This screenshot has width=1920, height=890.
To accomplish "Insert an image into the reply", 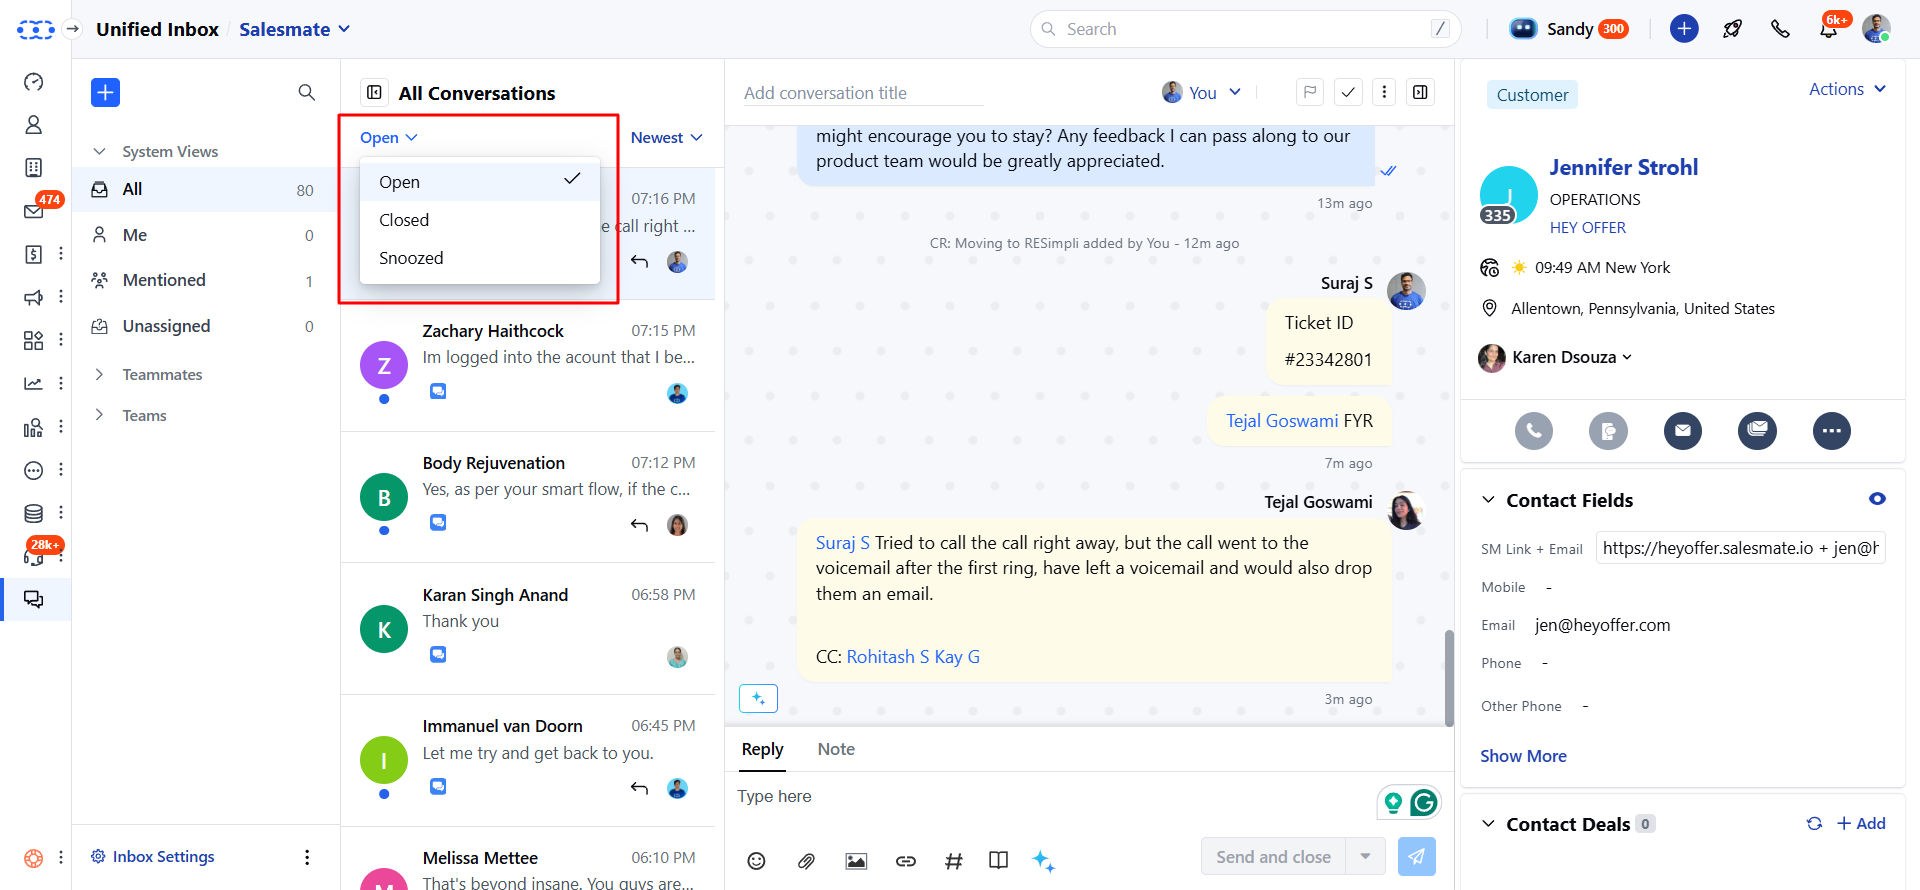I will 856,861.
